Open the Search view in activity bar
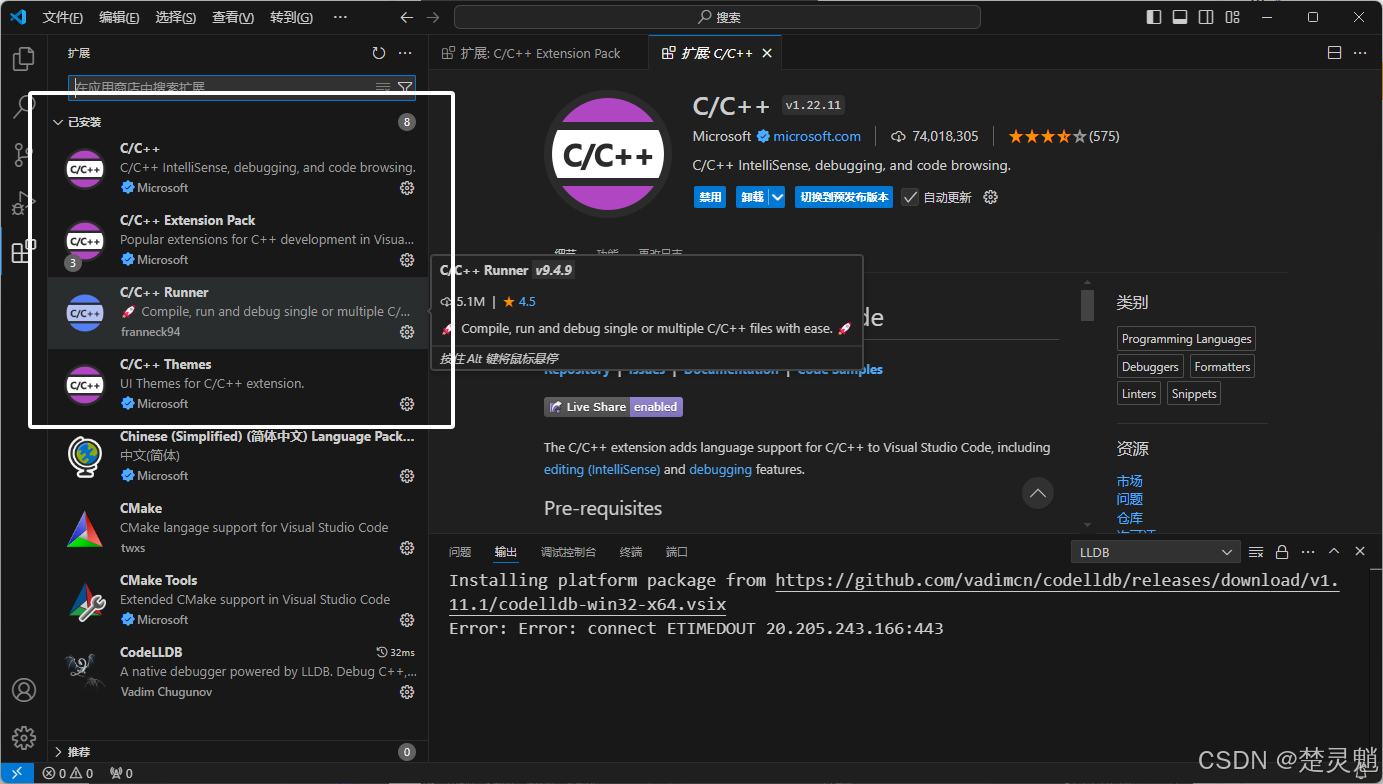Screen dimensions: 1383x784 (x=24, y=107)
